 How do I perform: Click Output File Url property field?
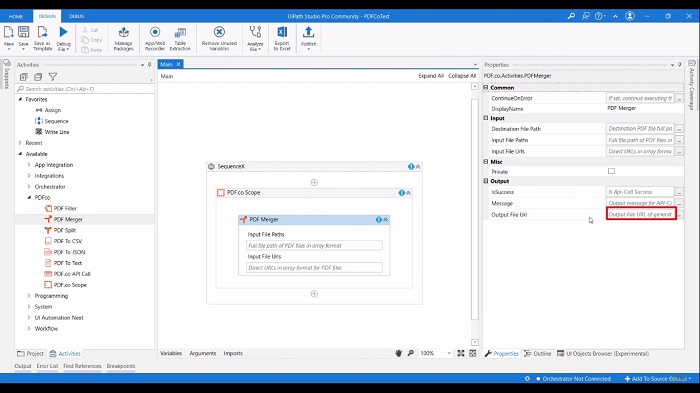coord(641,214)
